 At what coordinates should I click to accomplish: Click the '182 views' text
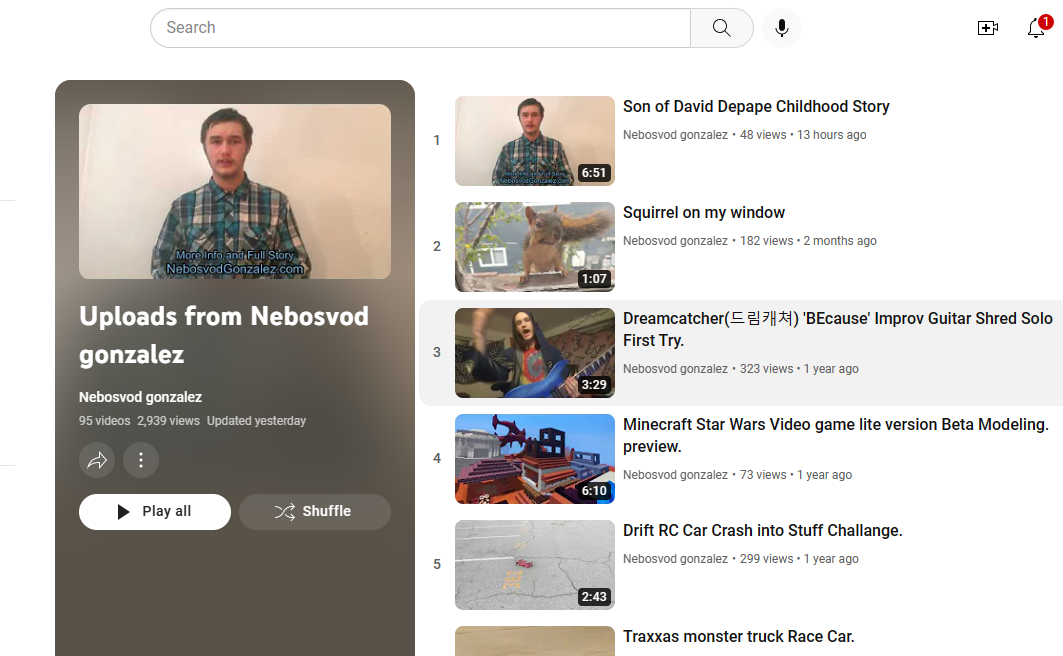pyautogui.click(x=766, y=241)
